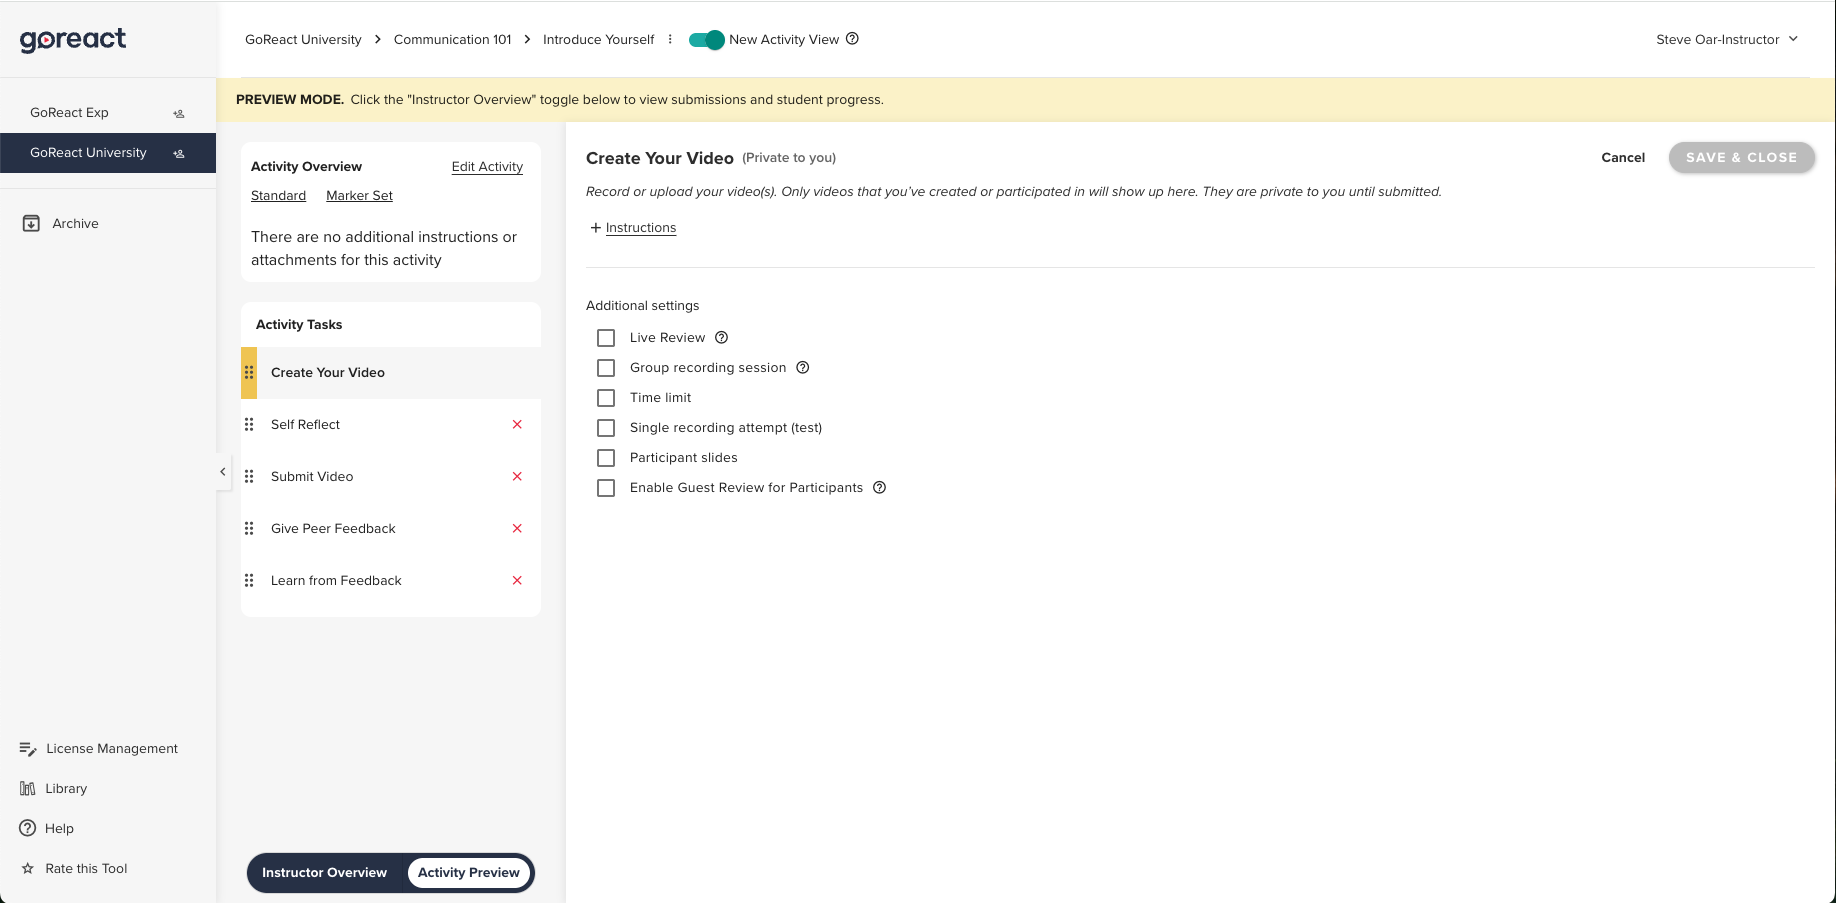Click the Help question mark icon
The image size is (1836, 903).
tap(27, 828)
